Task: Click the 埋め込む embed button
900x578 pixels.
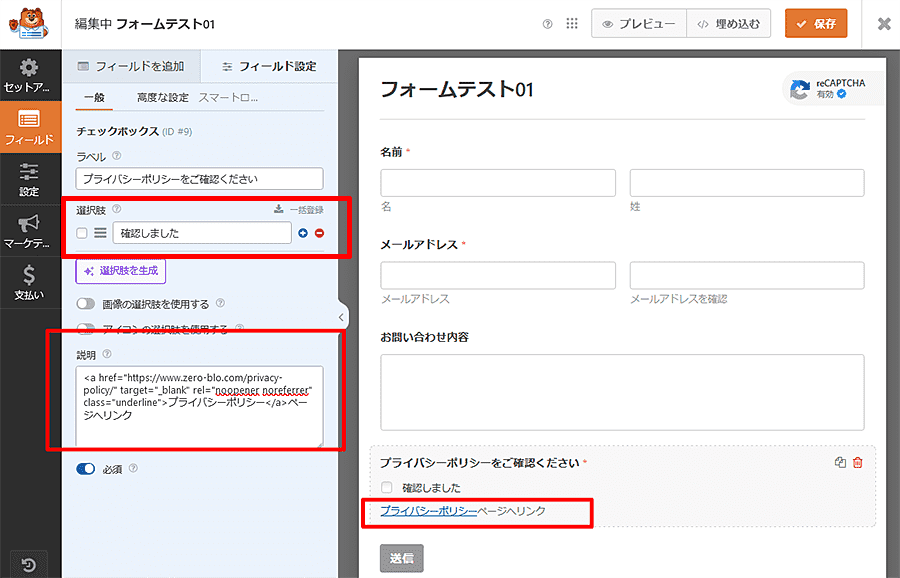Action: tap(728, 24)
